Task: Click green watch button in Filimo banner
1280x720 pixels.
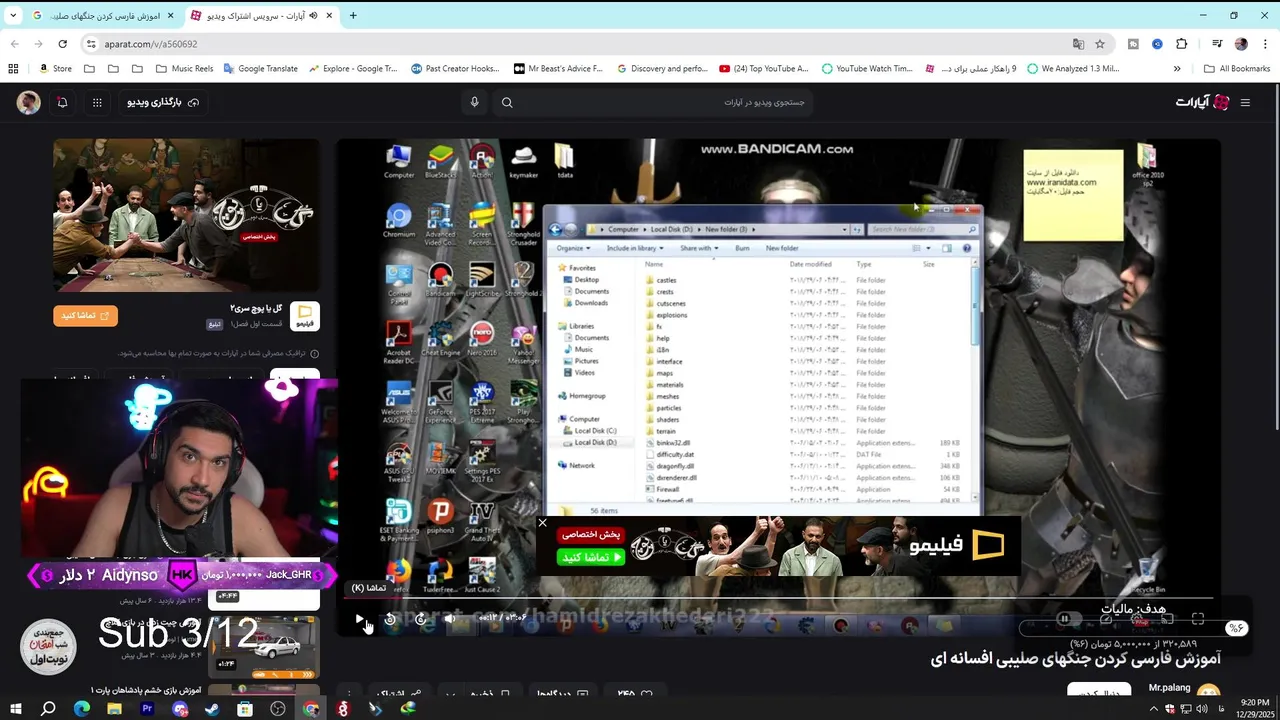Action: 590,557
